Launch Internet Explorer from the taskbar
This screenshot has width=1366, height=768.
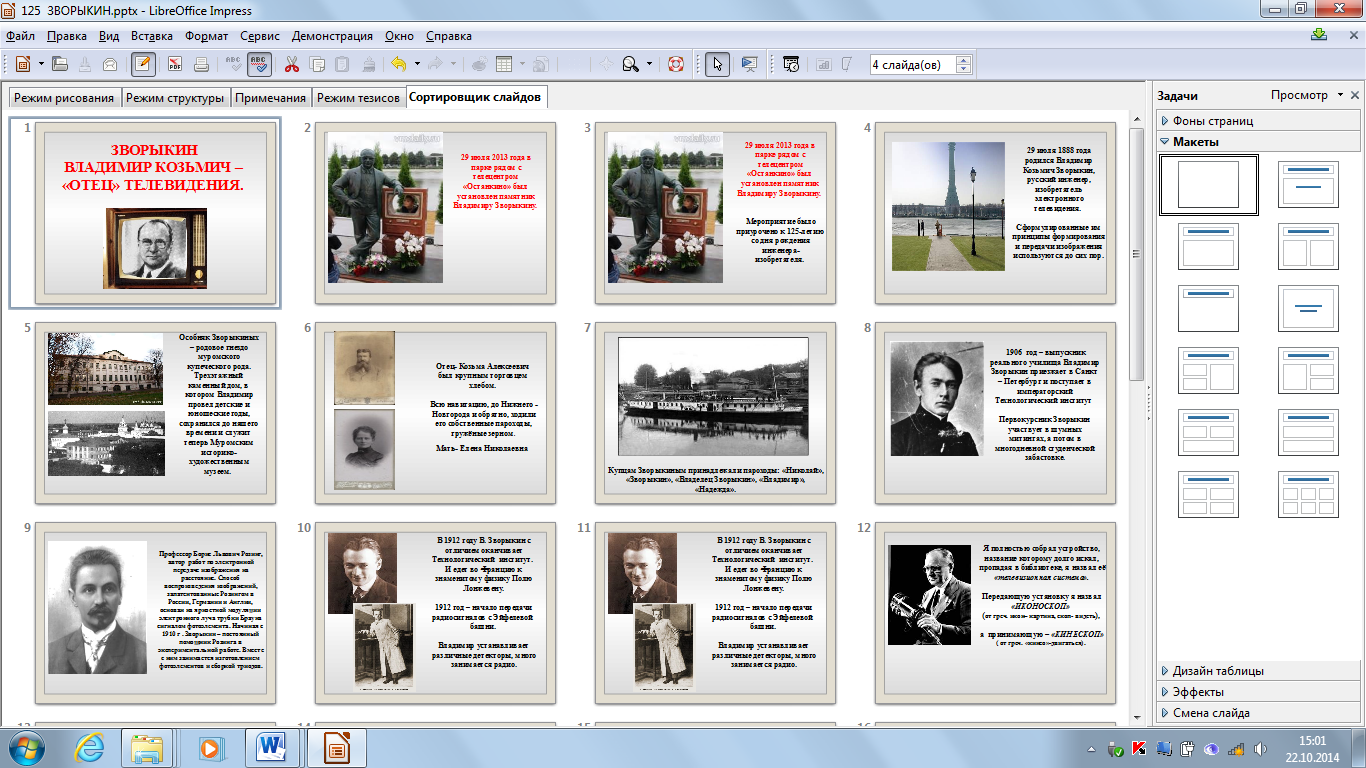[x=90, y=748]
